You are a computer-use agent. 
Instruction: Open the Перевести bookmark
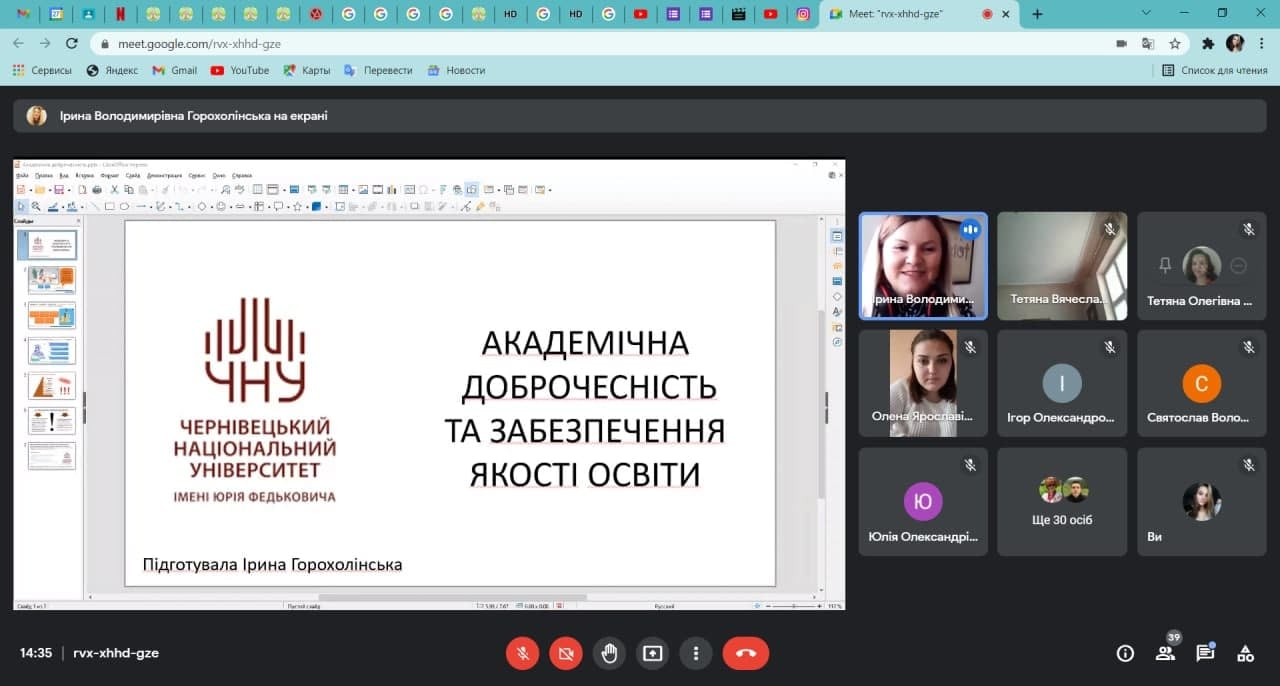[378, 70]
